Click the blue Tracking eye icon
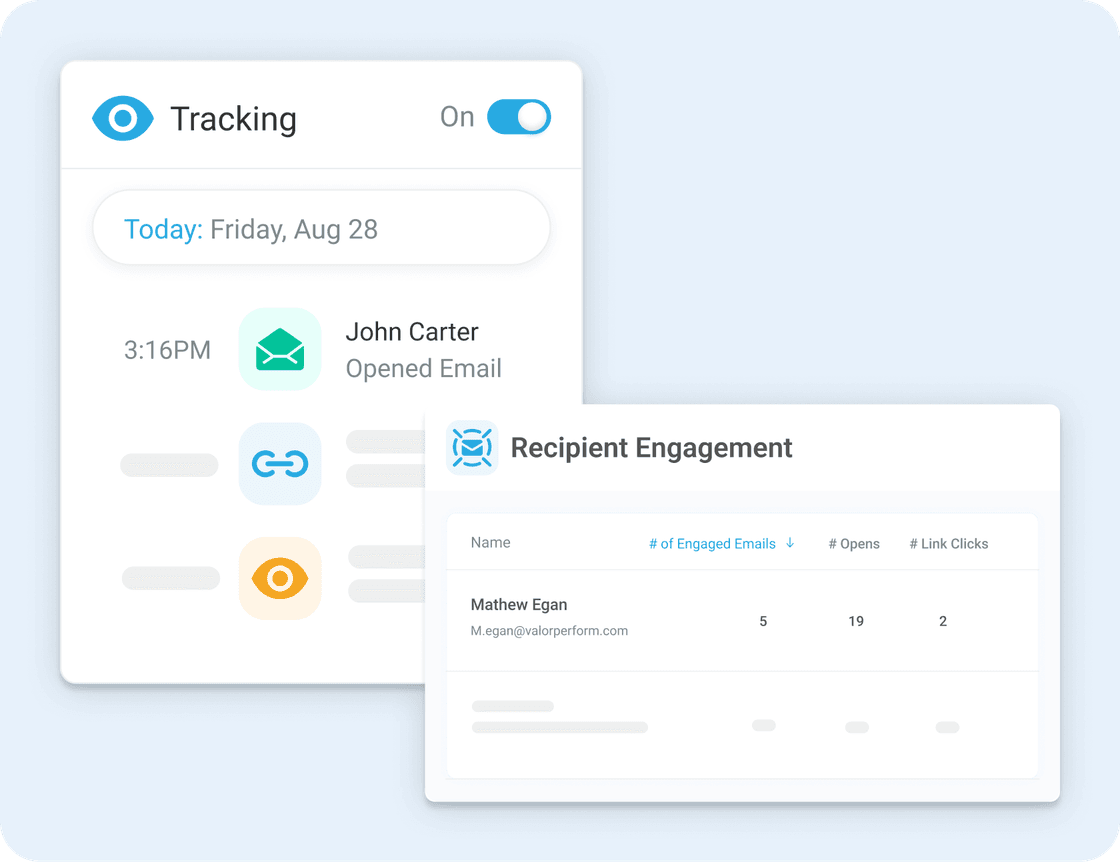This screenshot has width=1120, height=862. [x=123, y=119]
